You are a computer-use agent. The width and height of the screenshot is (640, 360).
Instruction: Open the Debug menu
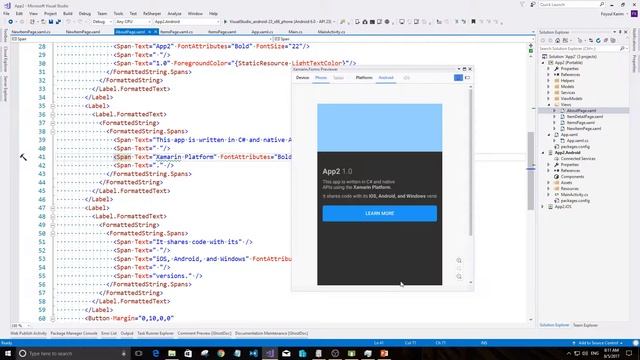click(84, 13)
